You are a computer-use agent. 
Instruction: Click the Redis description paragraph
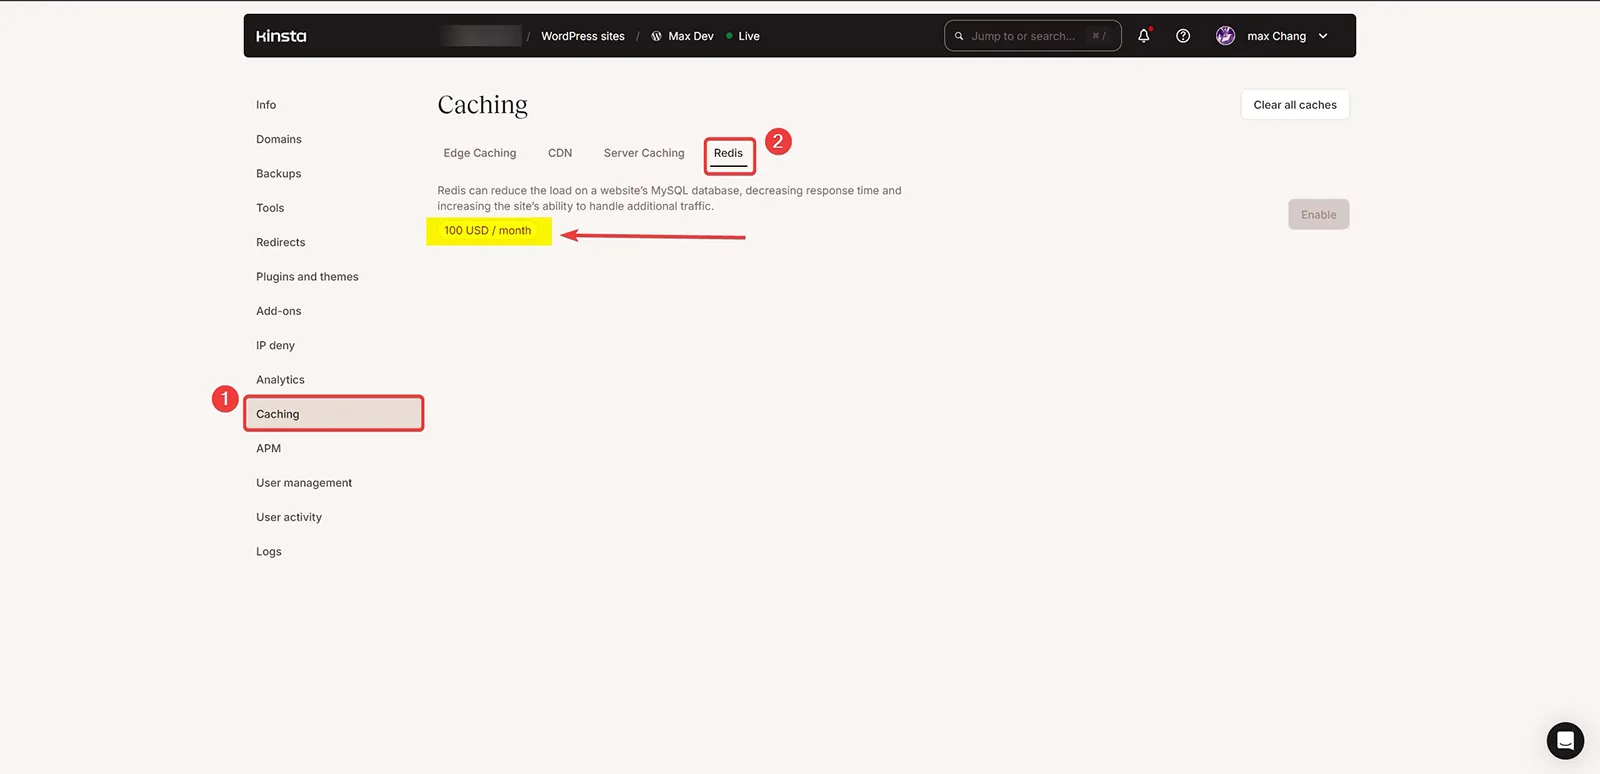click(x=669, y=198)
